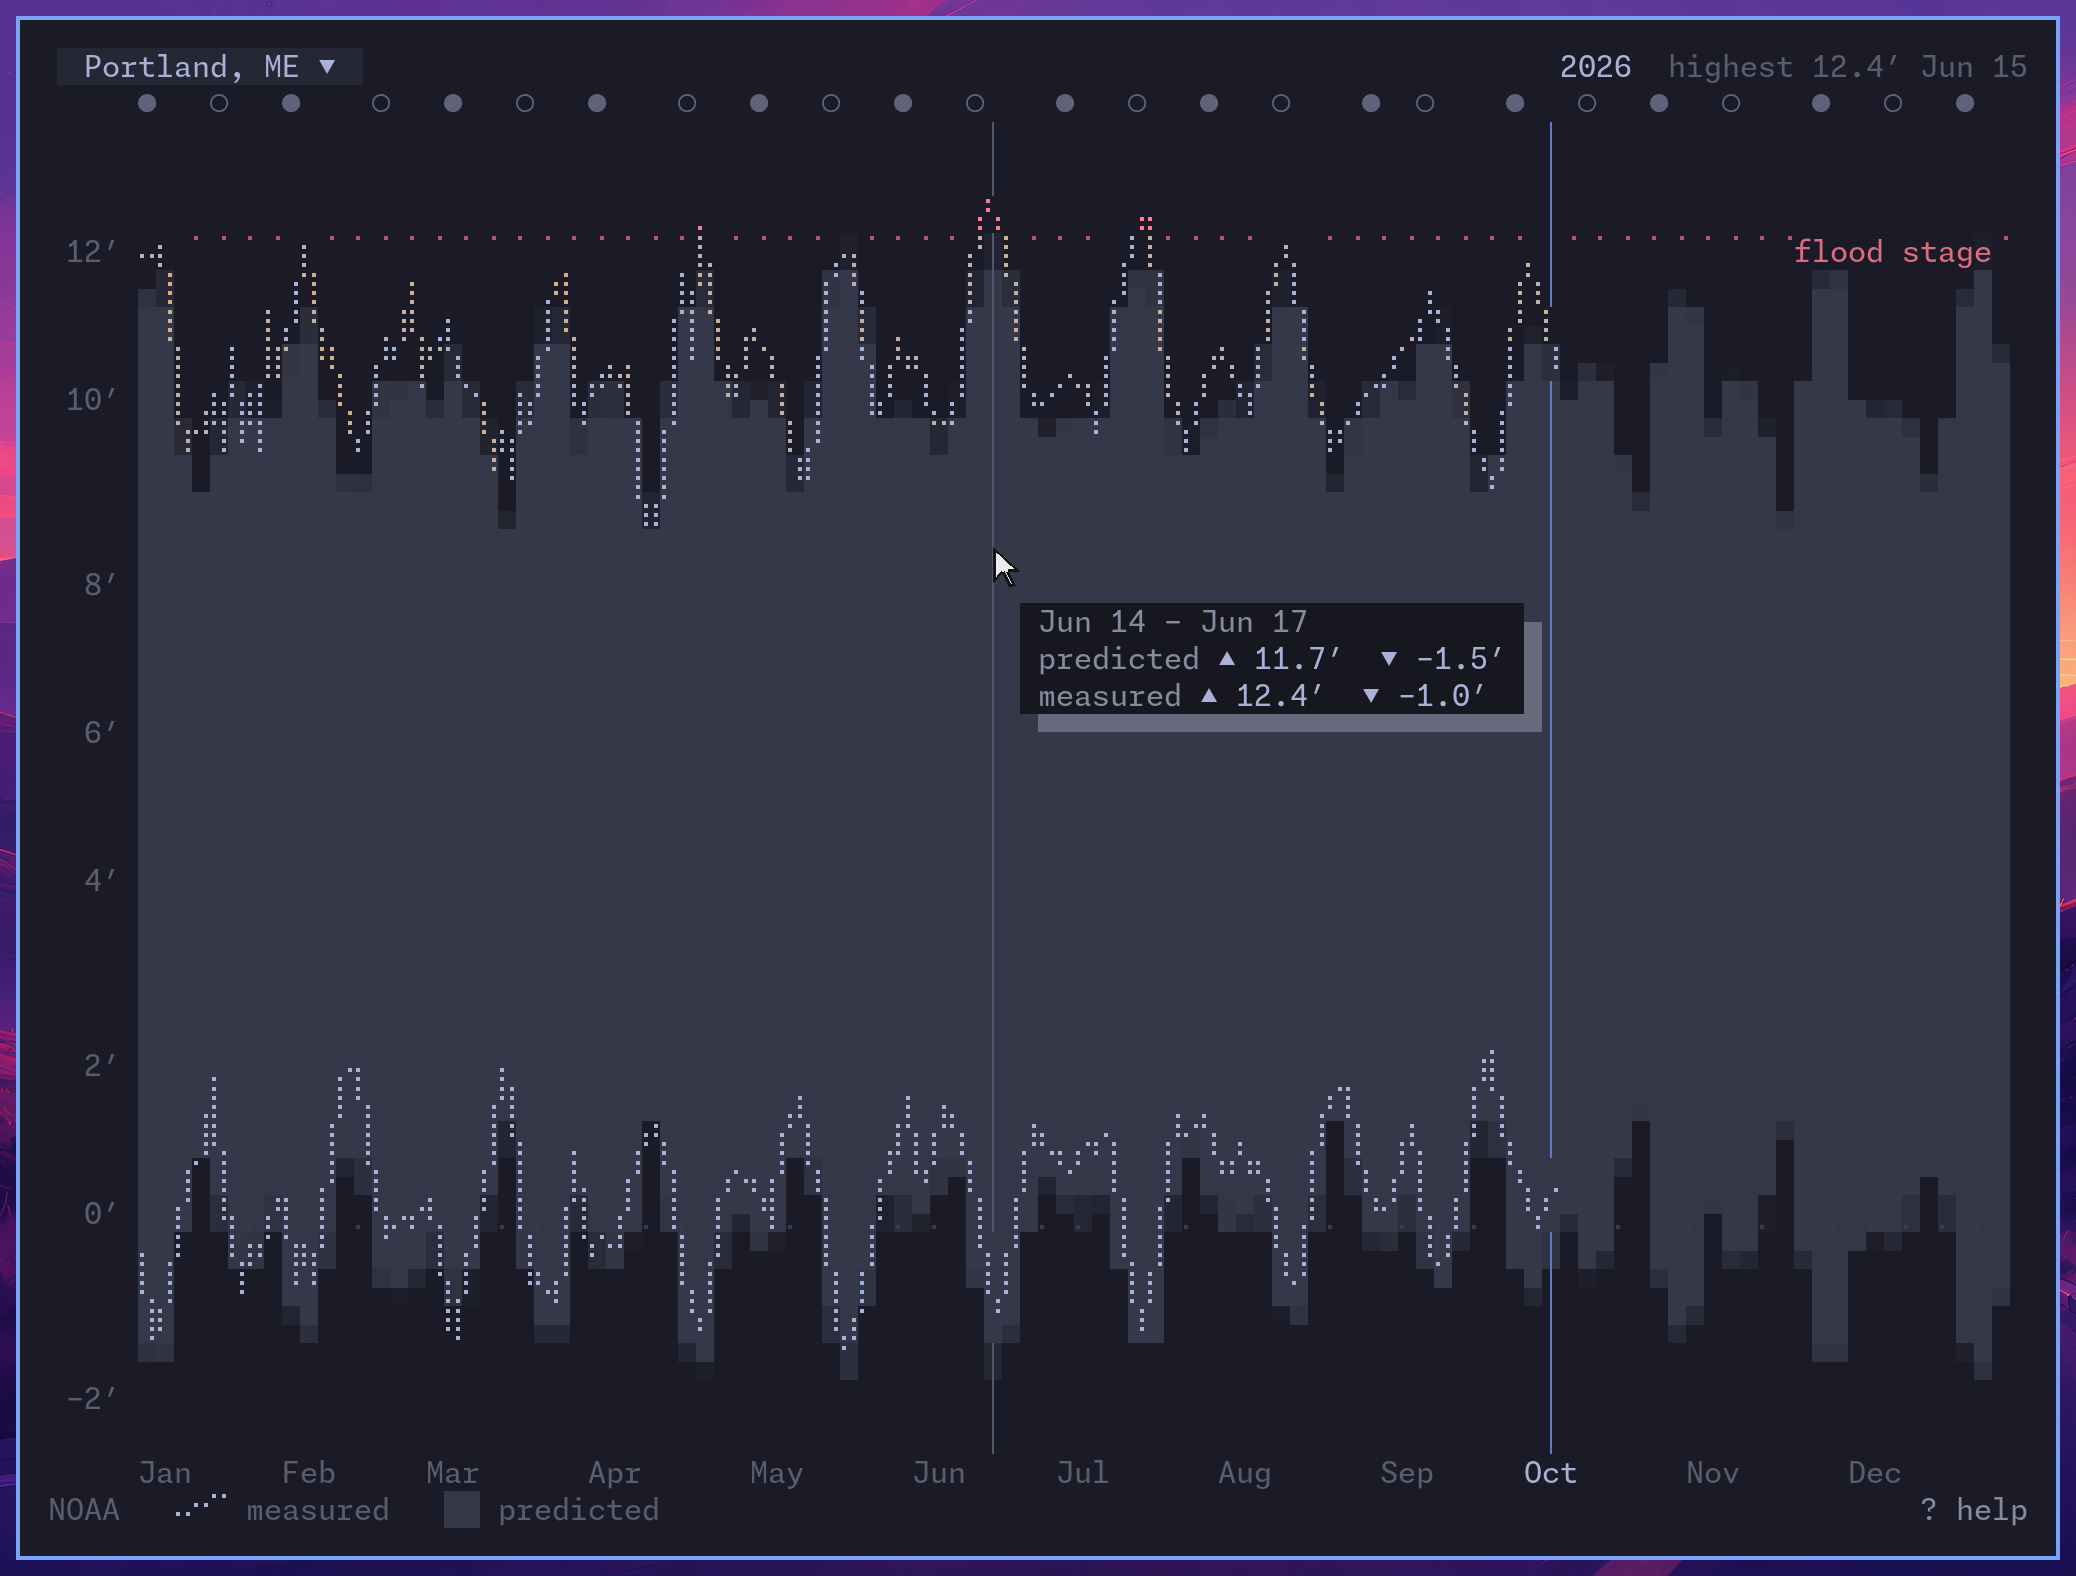Open the Portland, ME station dropdown

click(x=209, y=67)
